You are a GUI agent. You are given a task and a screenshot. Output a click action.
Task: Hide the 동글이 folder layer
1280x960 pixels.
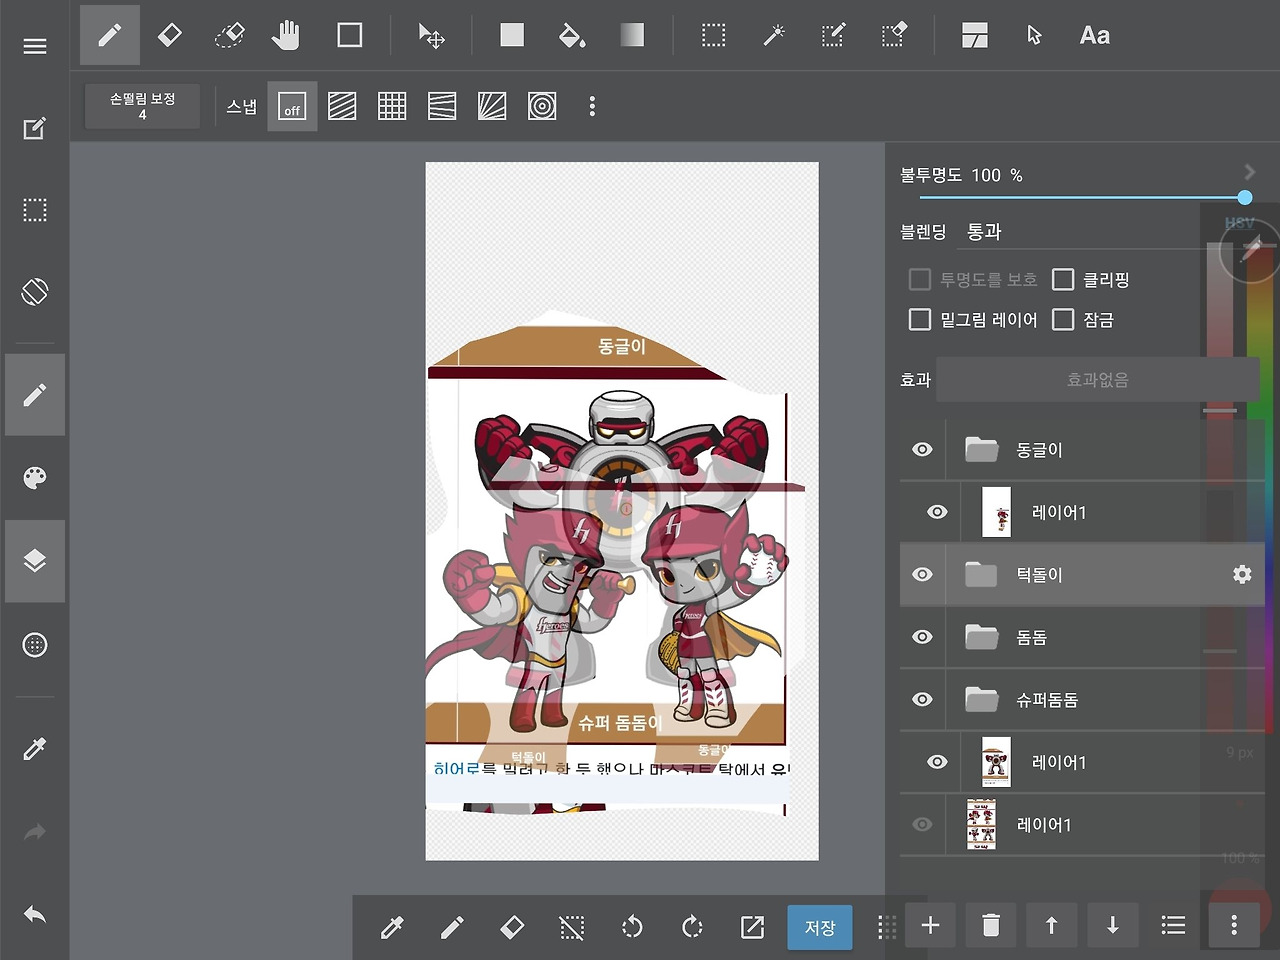tap(922, 450)
